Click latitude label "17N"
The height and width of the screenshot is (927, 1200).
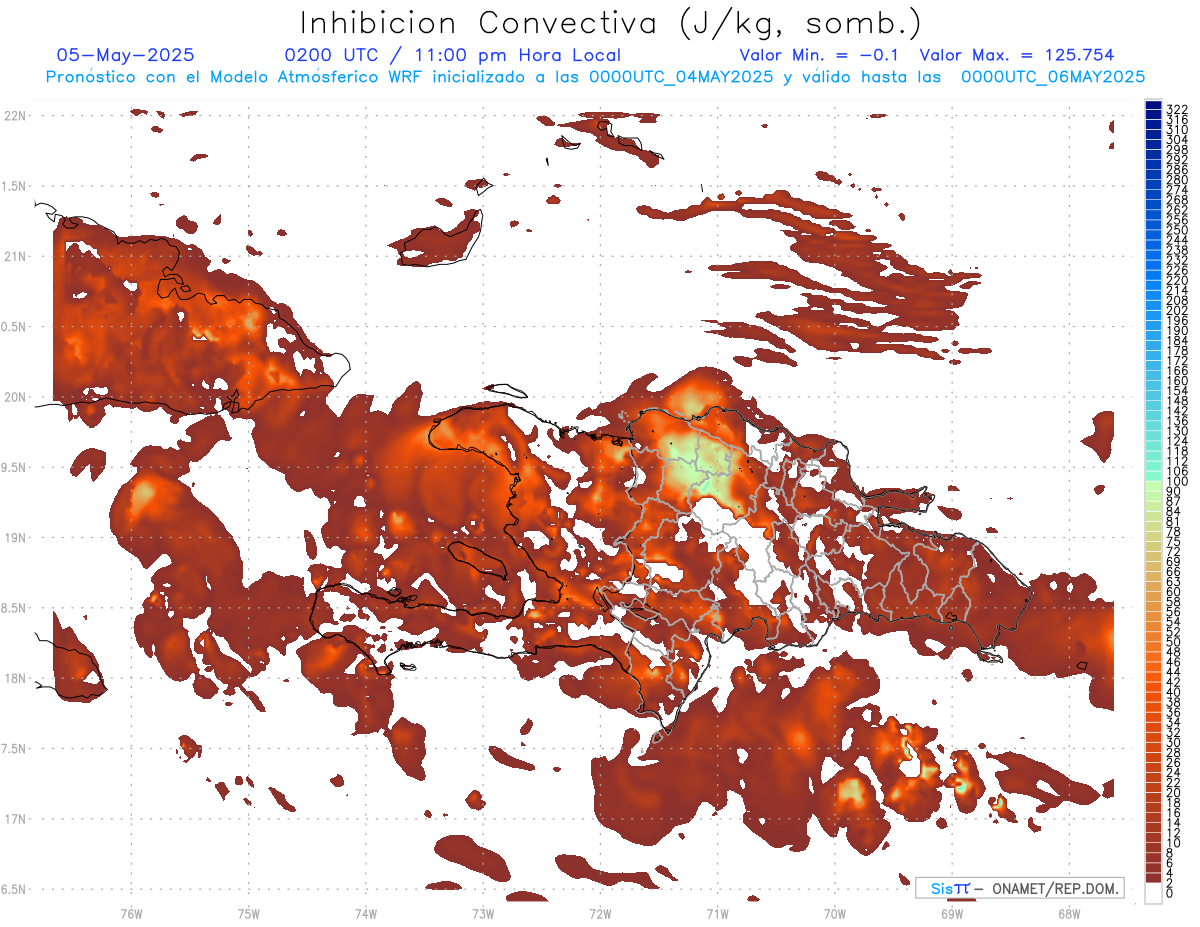(15, 819)
